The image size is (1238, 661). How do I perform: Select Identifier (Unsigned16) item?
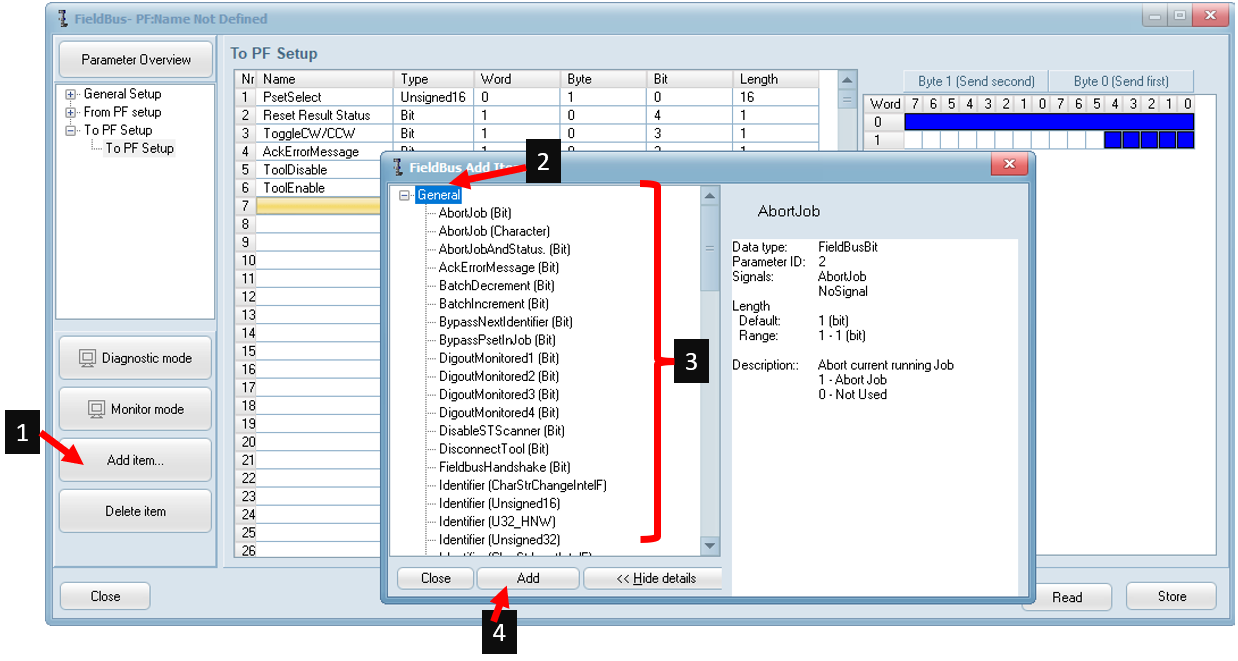(x=499, y=503)
